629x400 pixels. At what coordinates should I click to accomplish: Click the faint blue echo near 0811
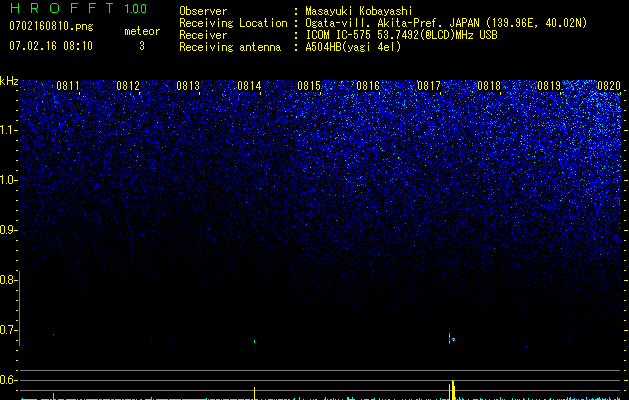53,335
